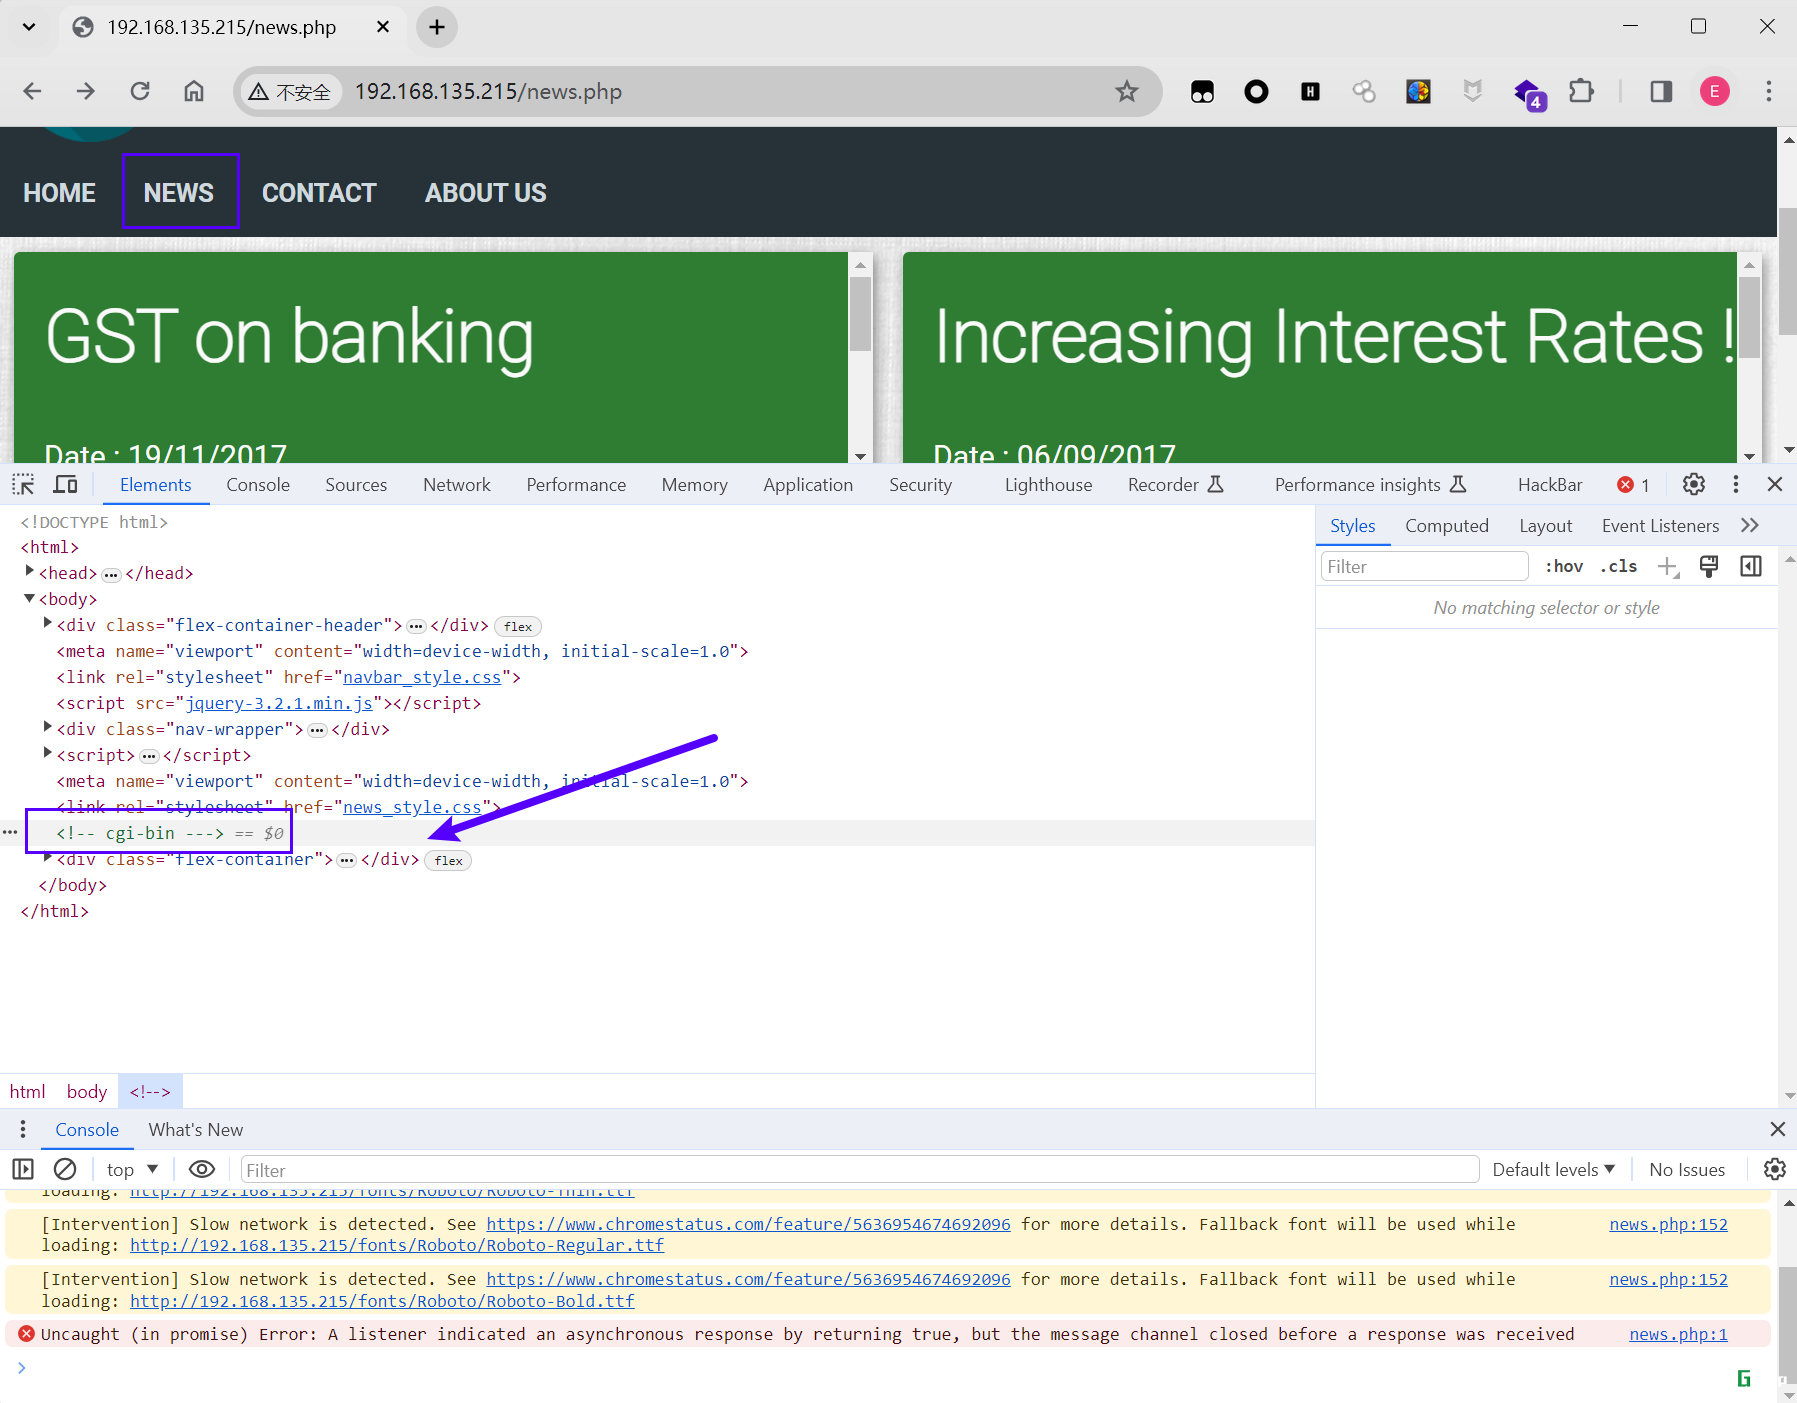Toggle the browser side panel icon
The height and width of the screenshot is (1403, 1797).
[x=1661, y=91]
